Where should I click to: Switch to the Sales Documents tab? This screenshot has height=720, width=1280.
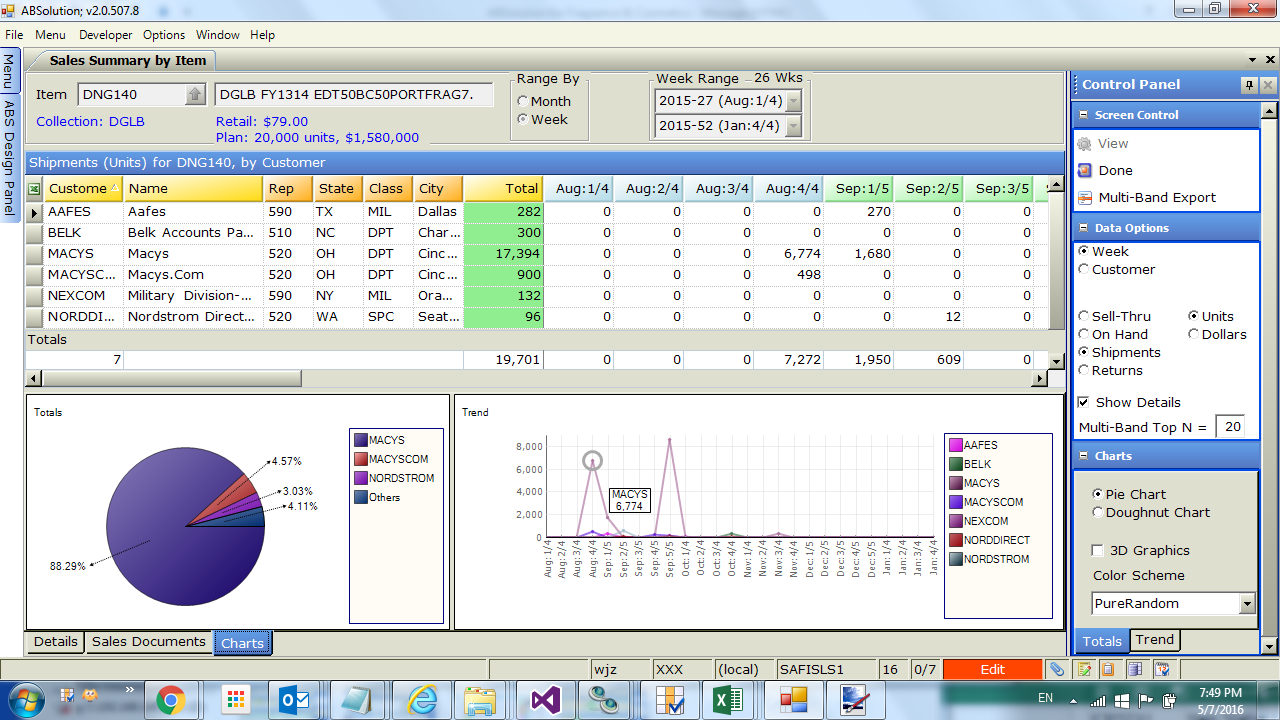coord(149,642)
